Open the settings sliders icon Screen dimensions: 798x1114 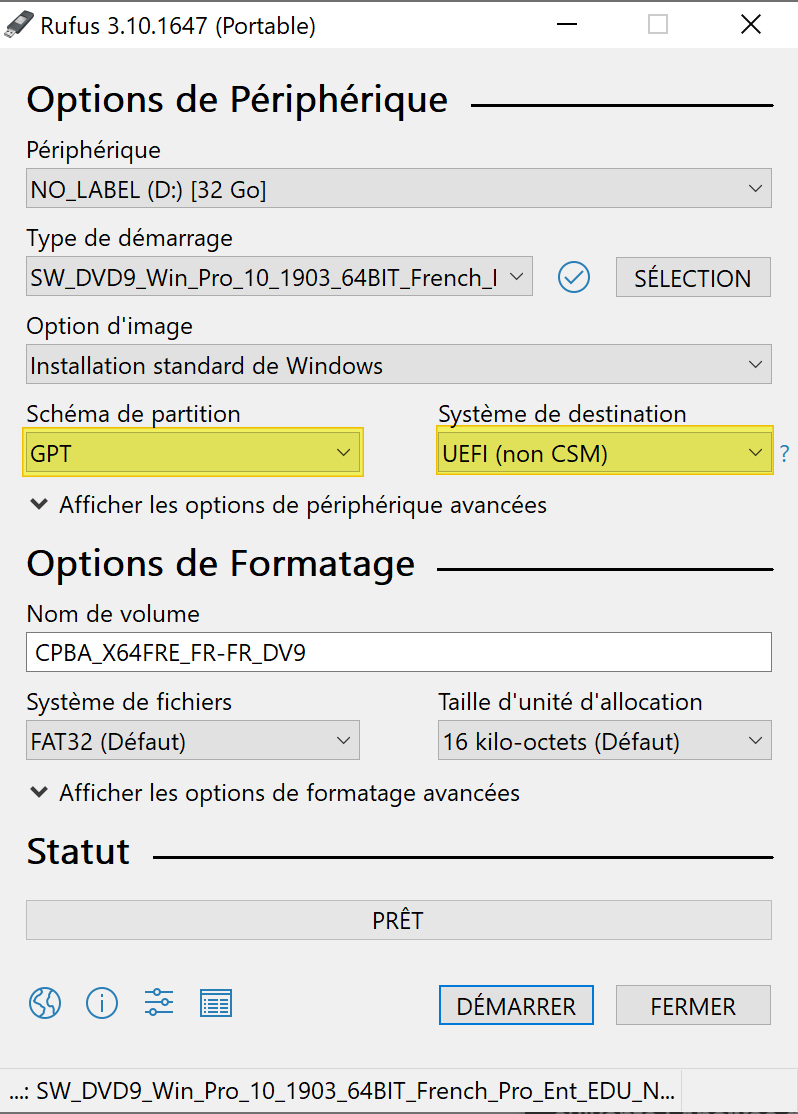(159, 1002)
